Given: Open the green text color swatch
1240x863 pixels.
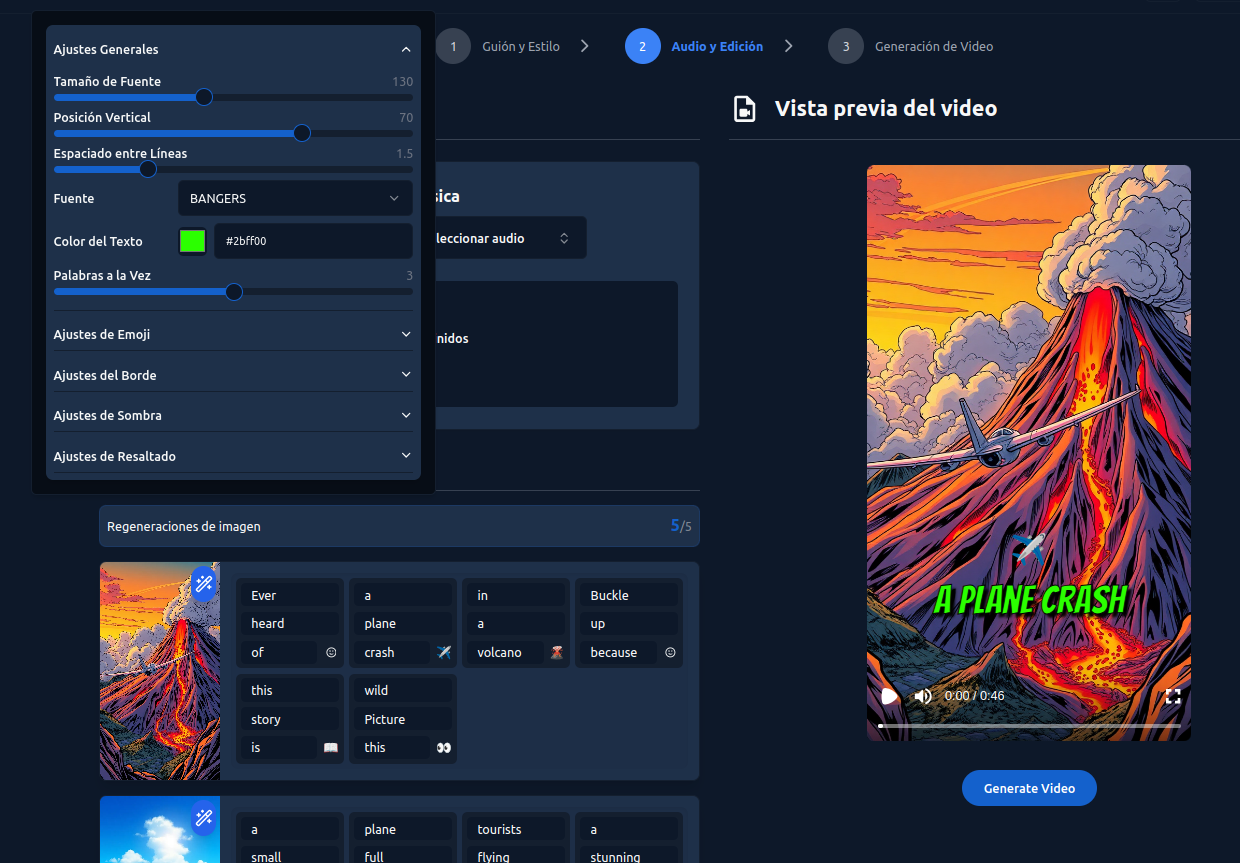Looking at the screenshot, I should coord(192,241).
